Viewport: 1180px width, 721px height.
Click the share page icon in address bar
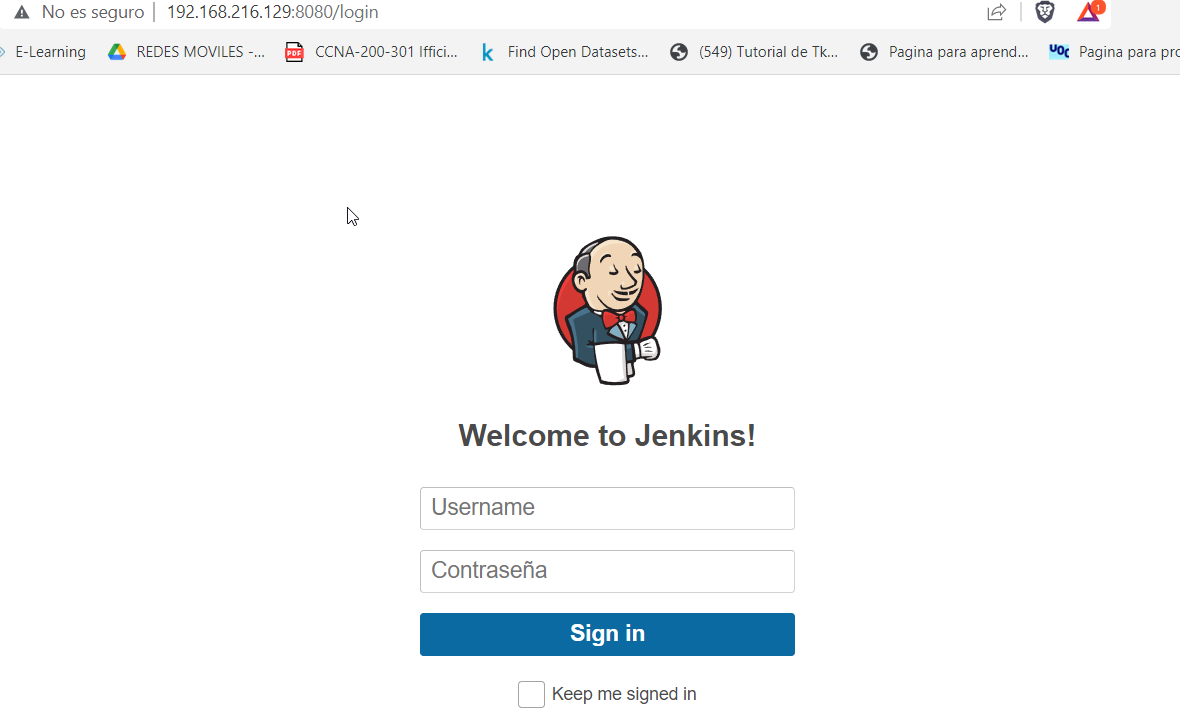pos(996,12)
